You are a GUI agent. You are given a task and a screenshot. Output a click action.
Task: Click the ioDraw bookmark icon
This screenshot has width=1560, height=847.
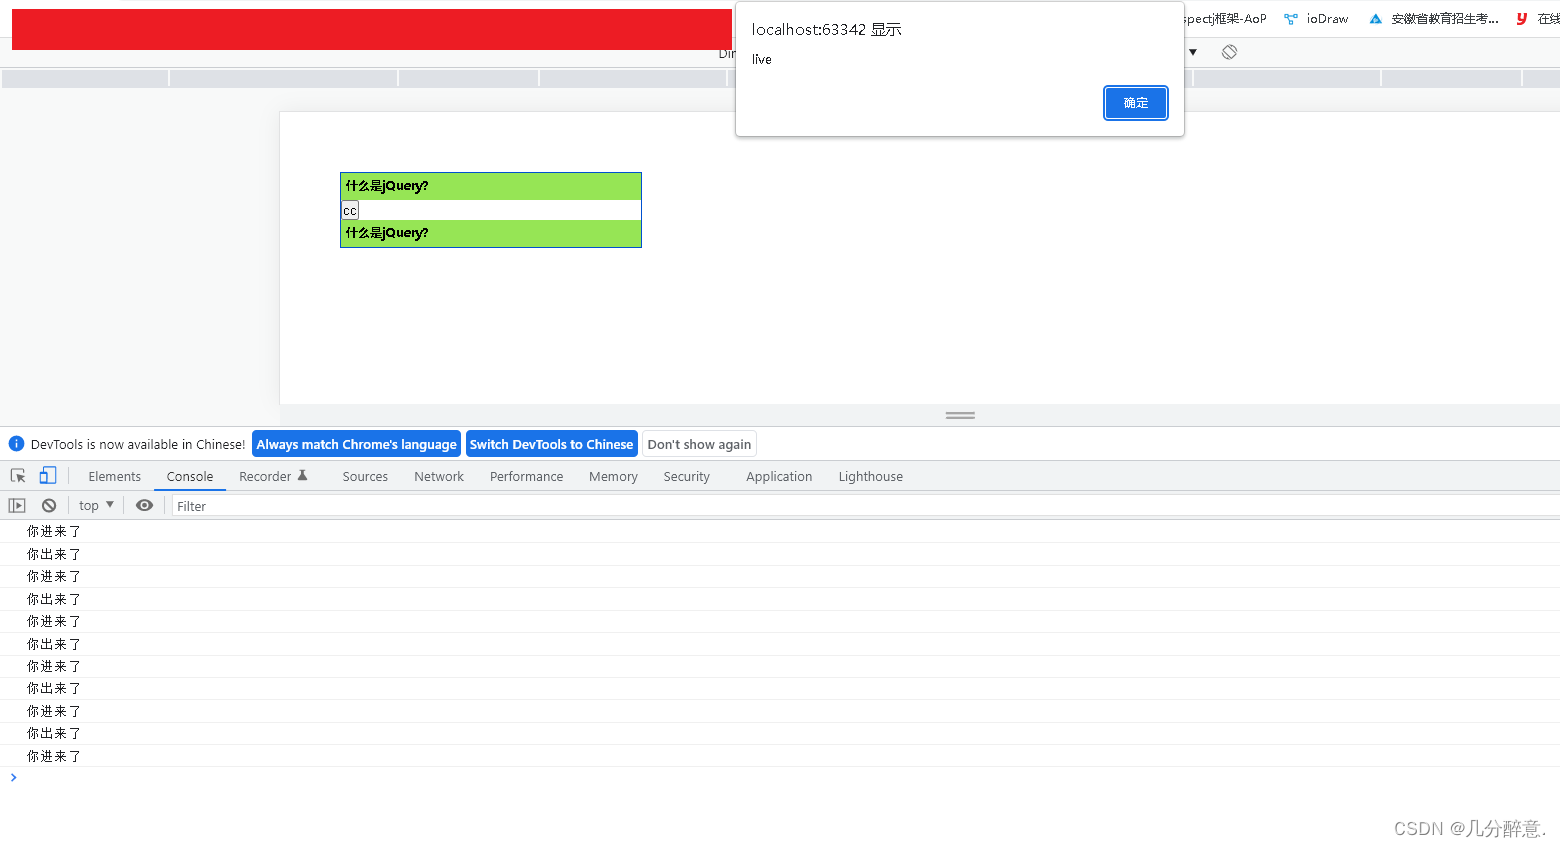(1291, 19)
